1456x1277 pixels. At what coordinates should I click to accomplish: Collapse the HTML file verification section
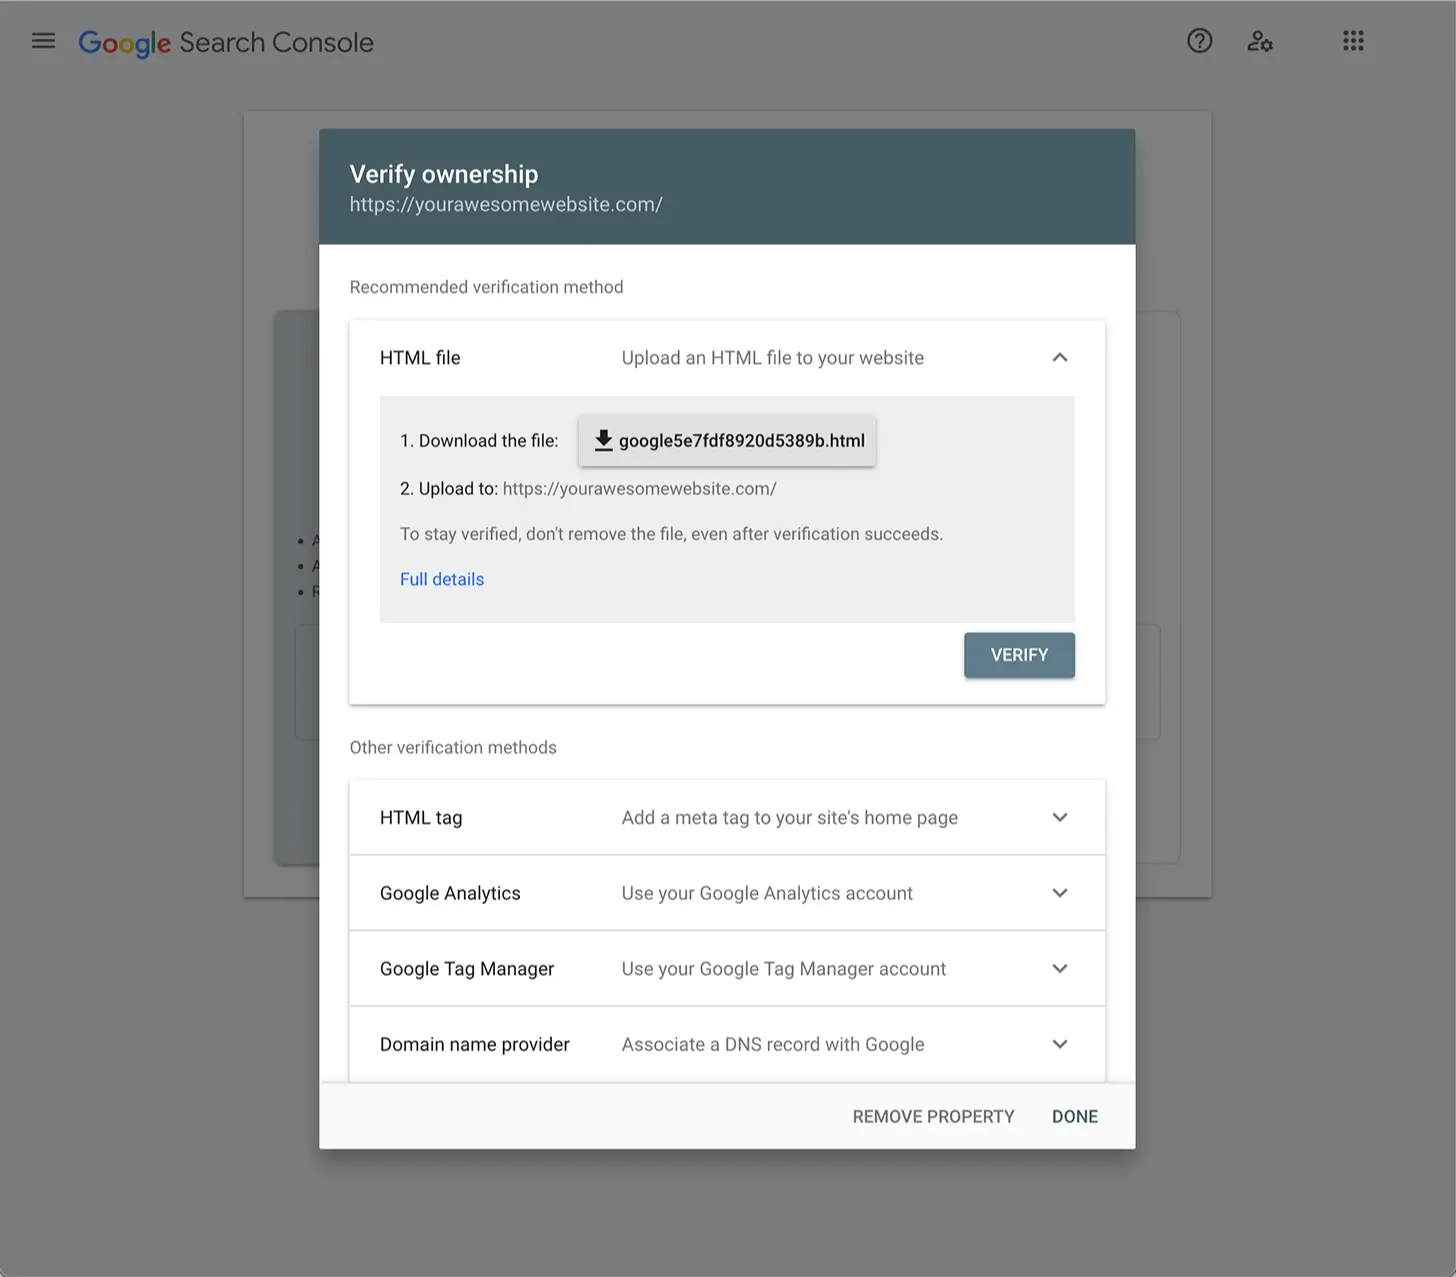1059,358
